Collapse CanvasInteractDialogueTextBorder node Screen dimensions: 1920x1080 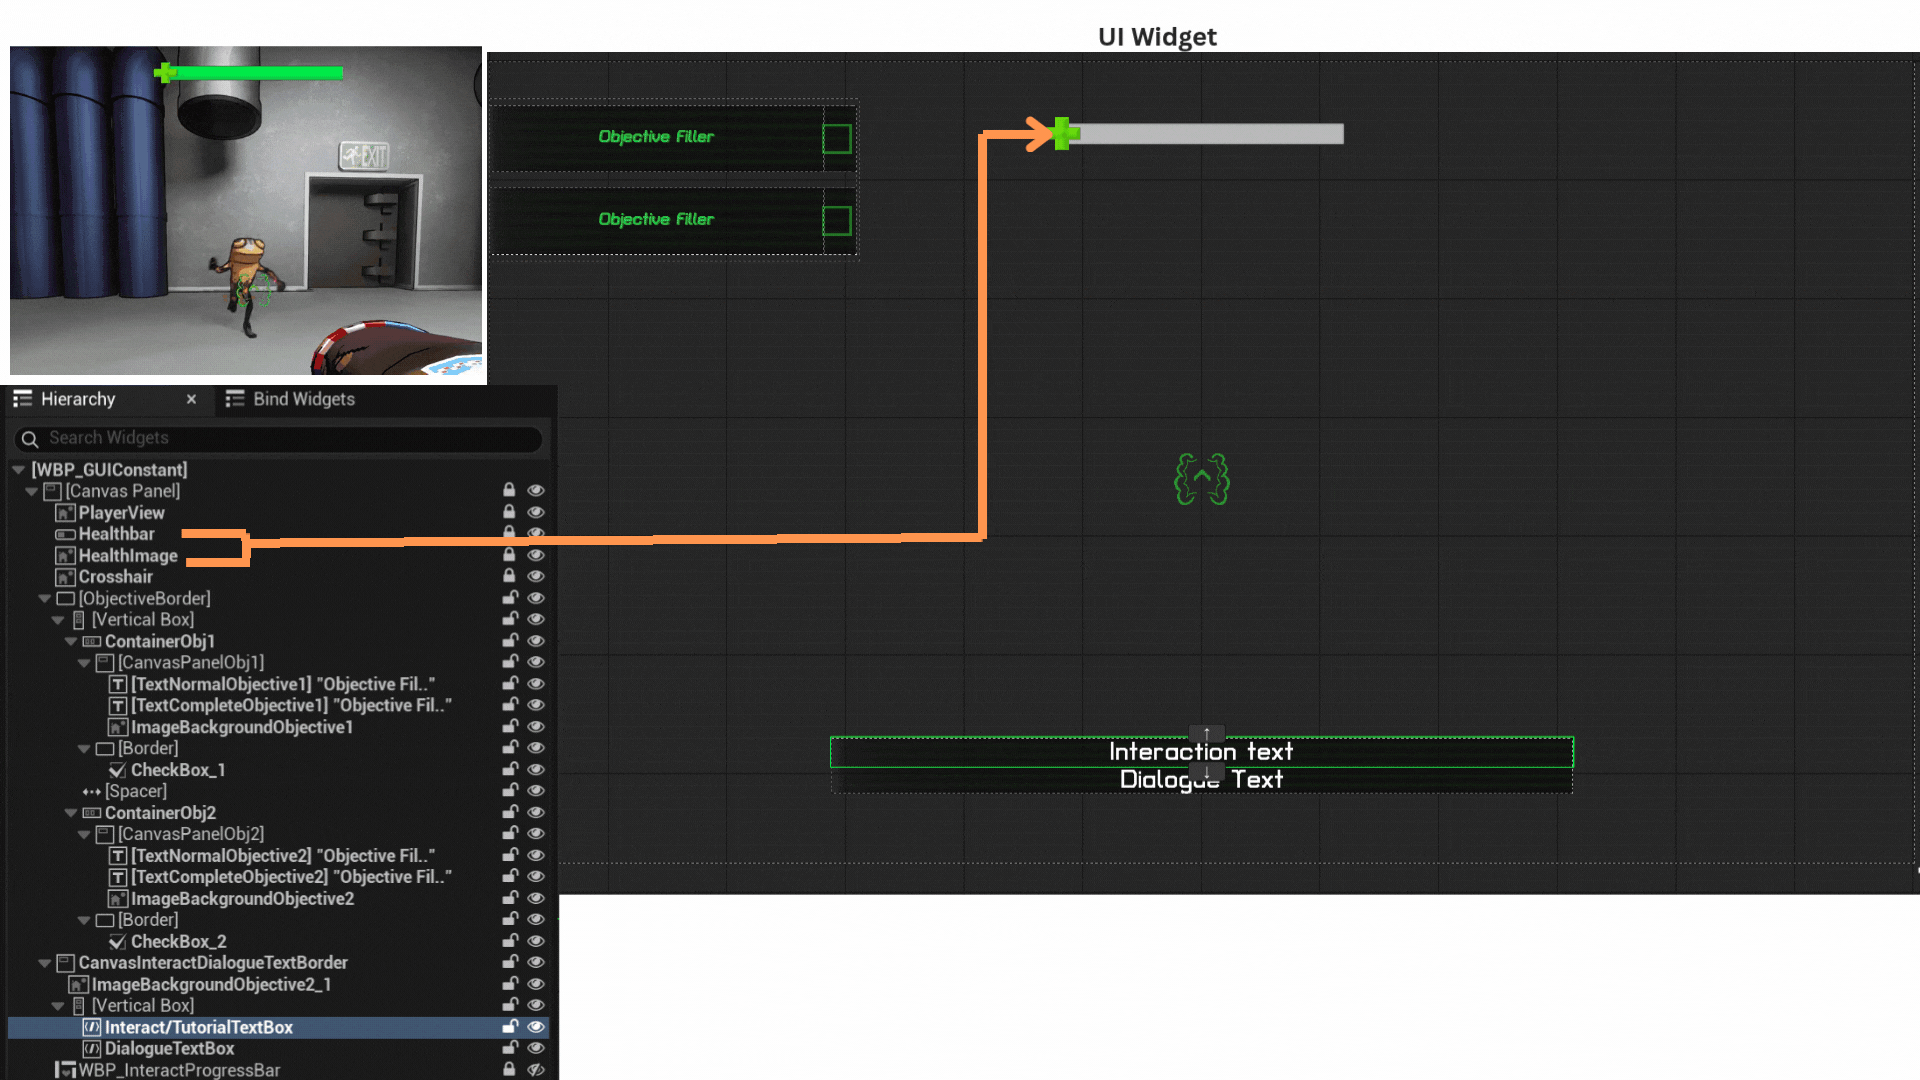45,963
